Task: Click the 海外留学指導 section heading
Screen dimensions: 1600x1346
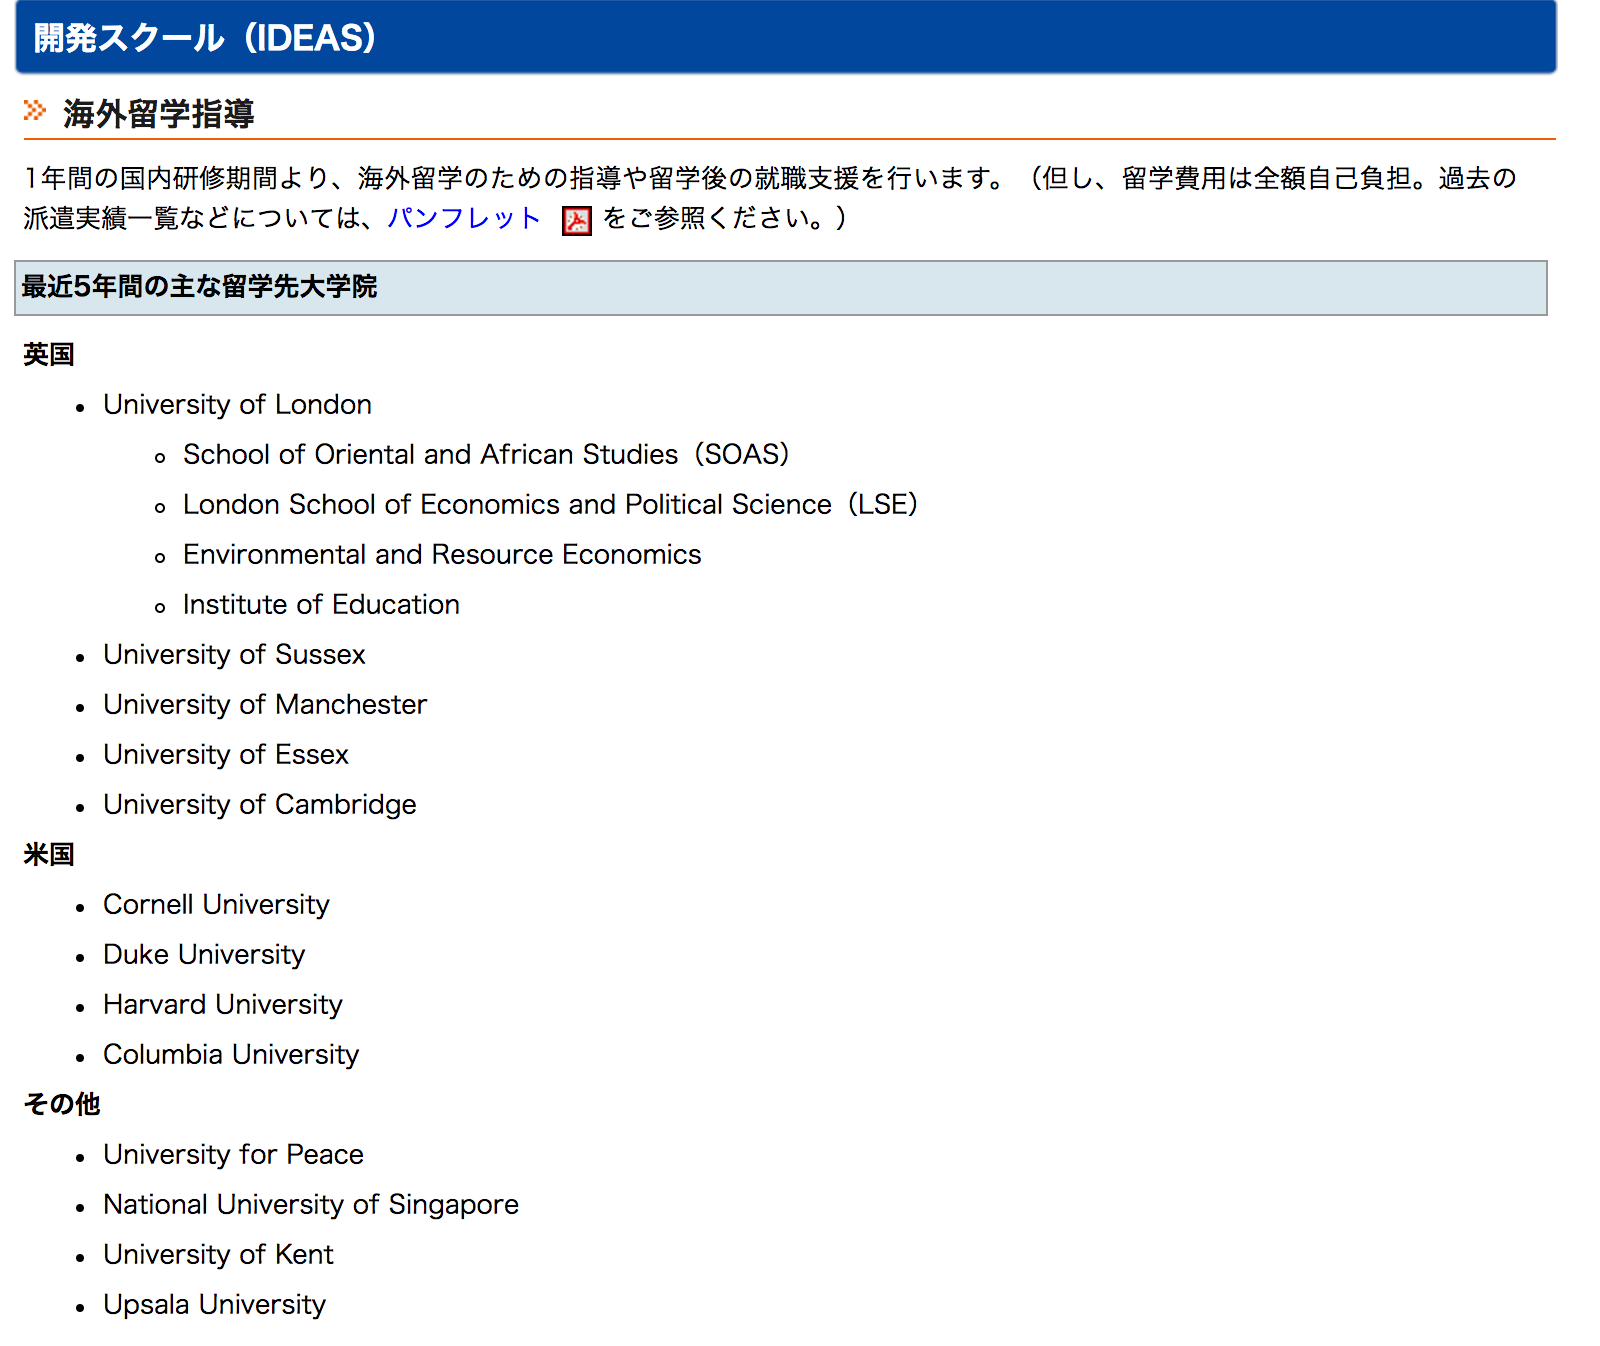Action: click(159, 114)
